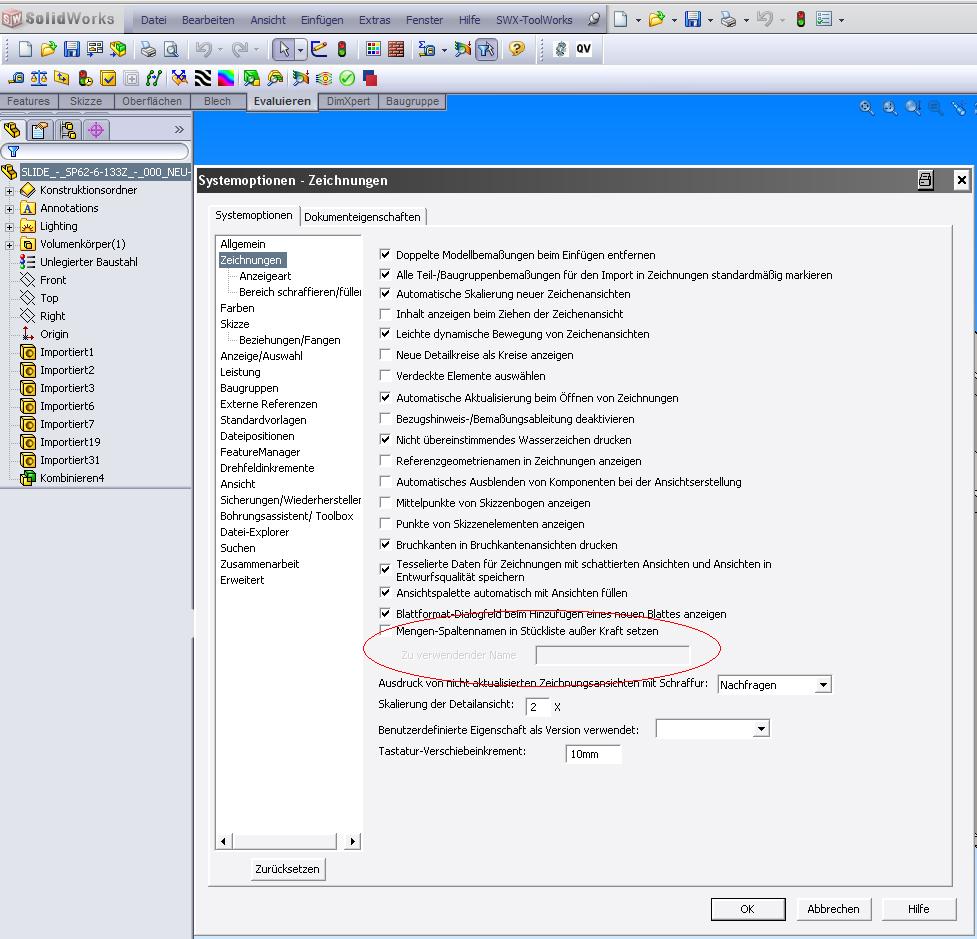Expand the FeatureManager panel double chevron
This screenshot has width=977, height=939.
point(179,130)
